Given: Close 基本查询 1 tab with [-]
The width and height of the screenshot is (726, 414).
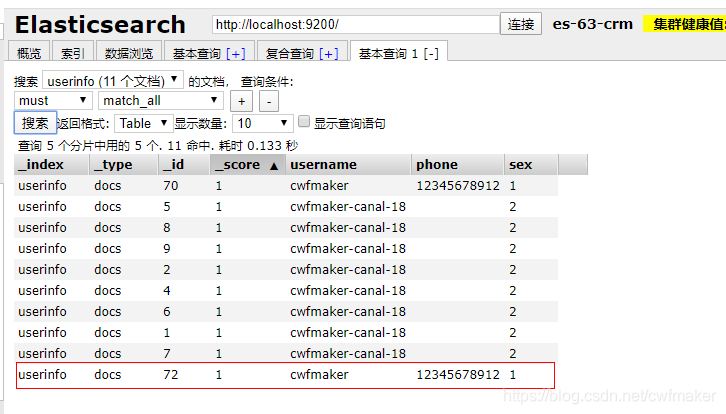Looking at the screenshot, I should click(x=431, y=54).
